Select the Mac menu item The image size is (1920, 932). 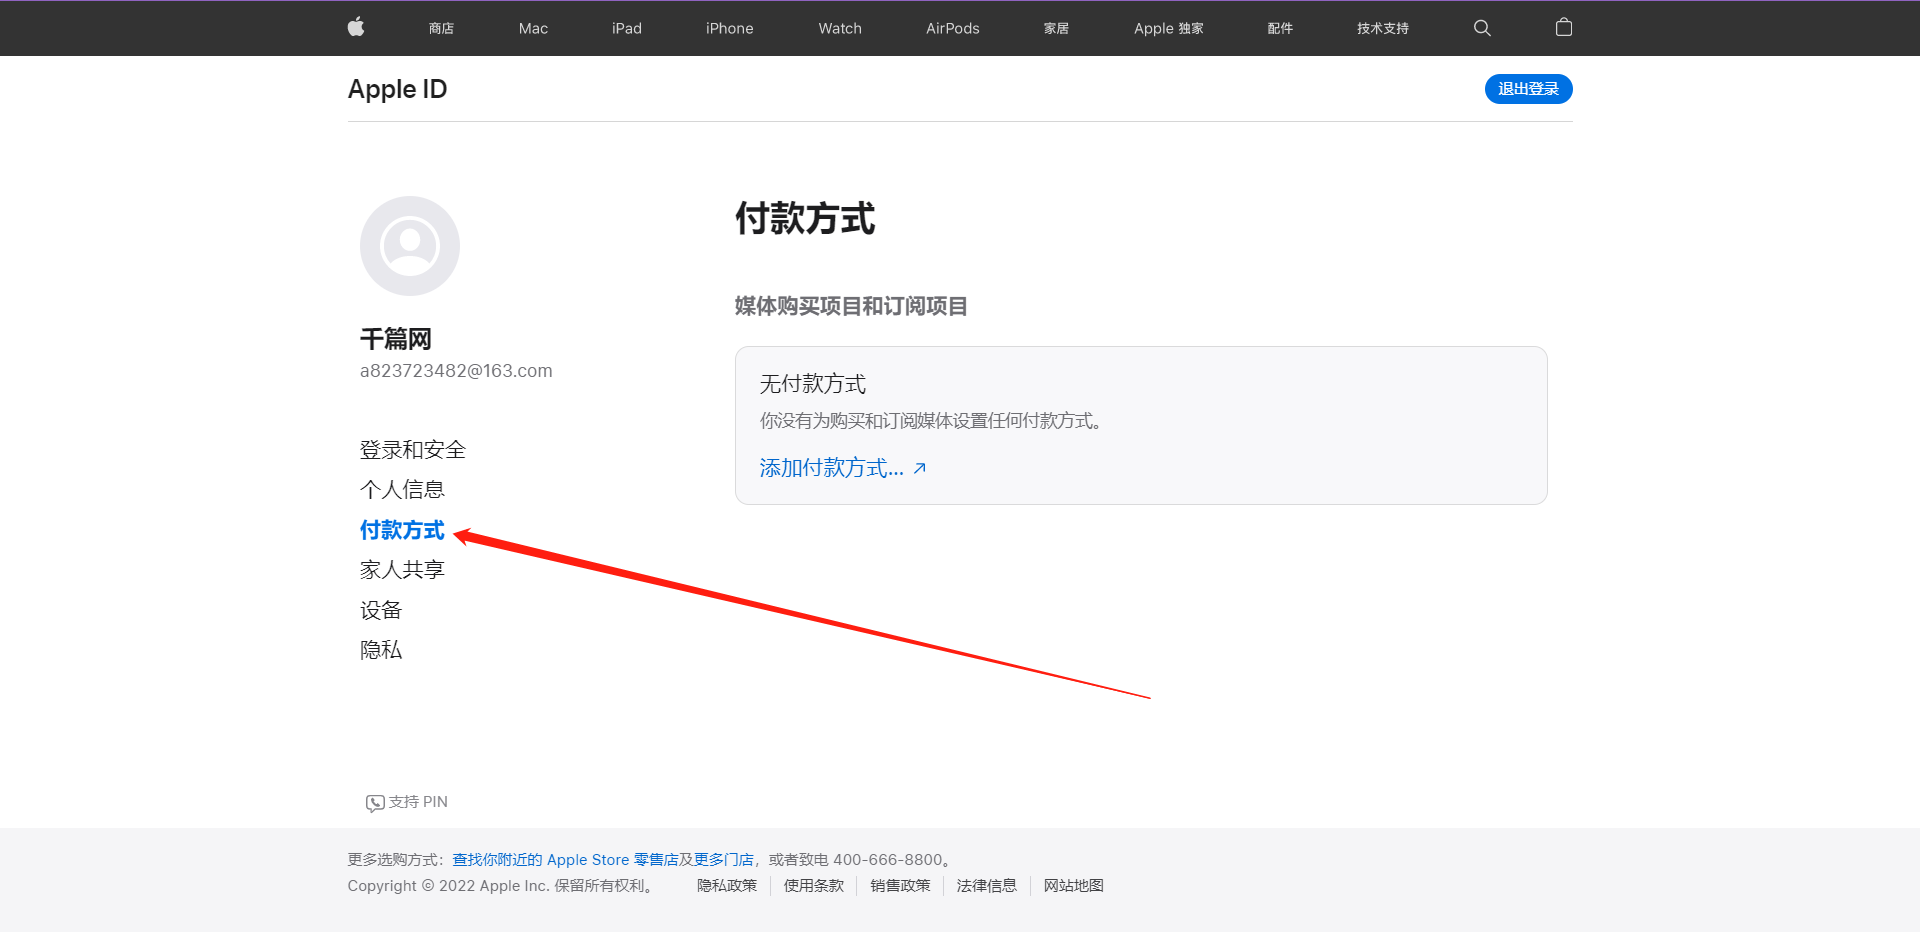pyautogui.click(x=532, y=28)
